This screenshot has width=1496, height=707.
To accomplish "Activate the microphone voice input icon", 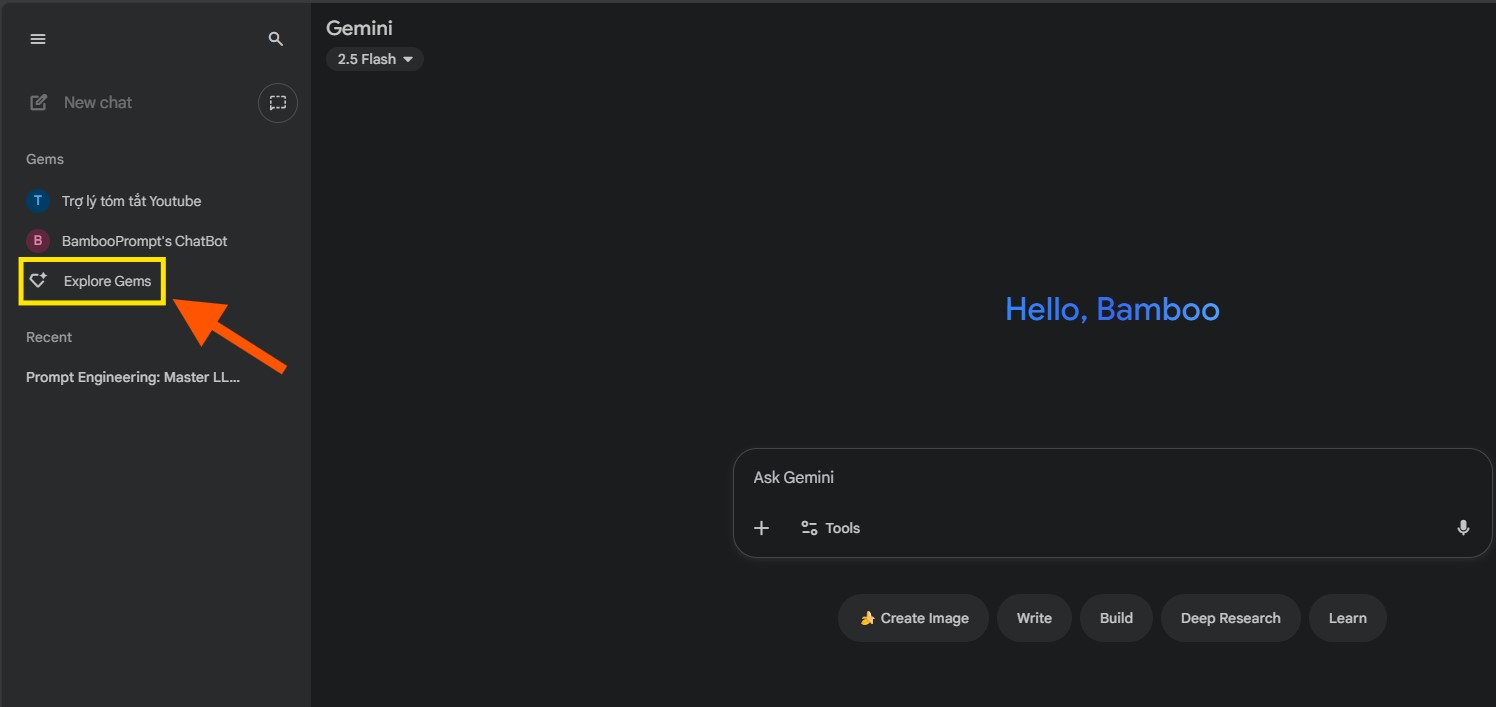I will point(1463,528).
